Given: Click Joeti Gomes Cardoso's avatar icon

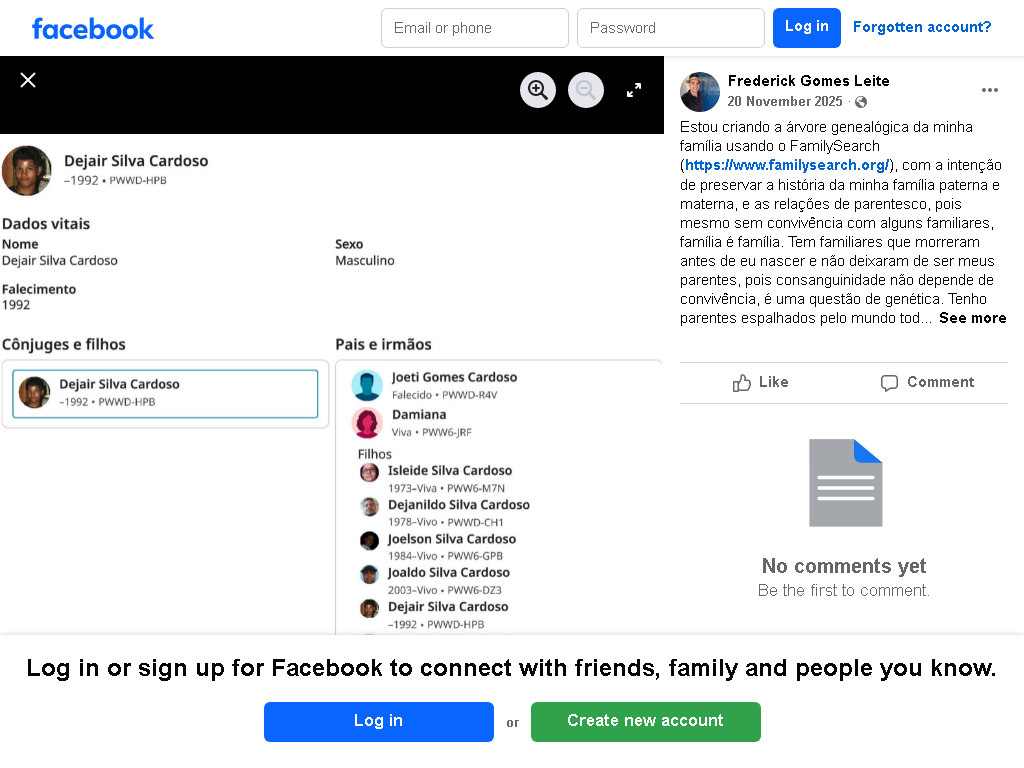Looking at the screenshot, I should tap(367, 385).
